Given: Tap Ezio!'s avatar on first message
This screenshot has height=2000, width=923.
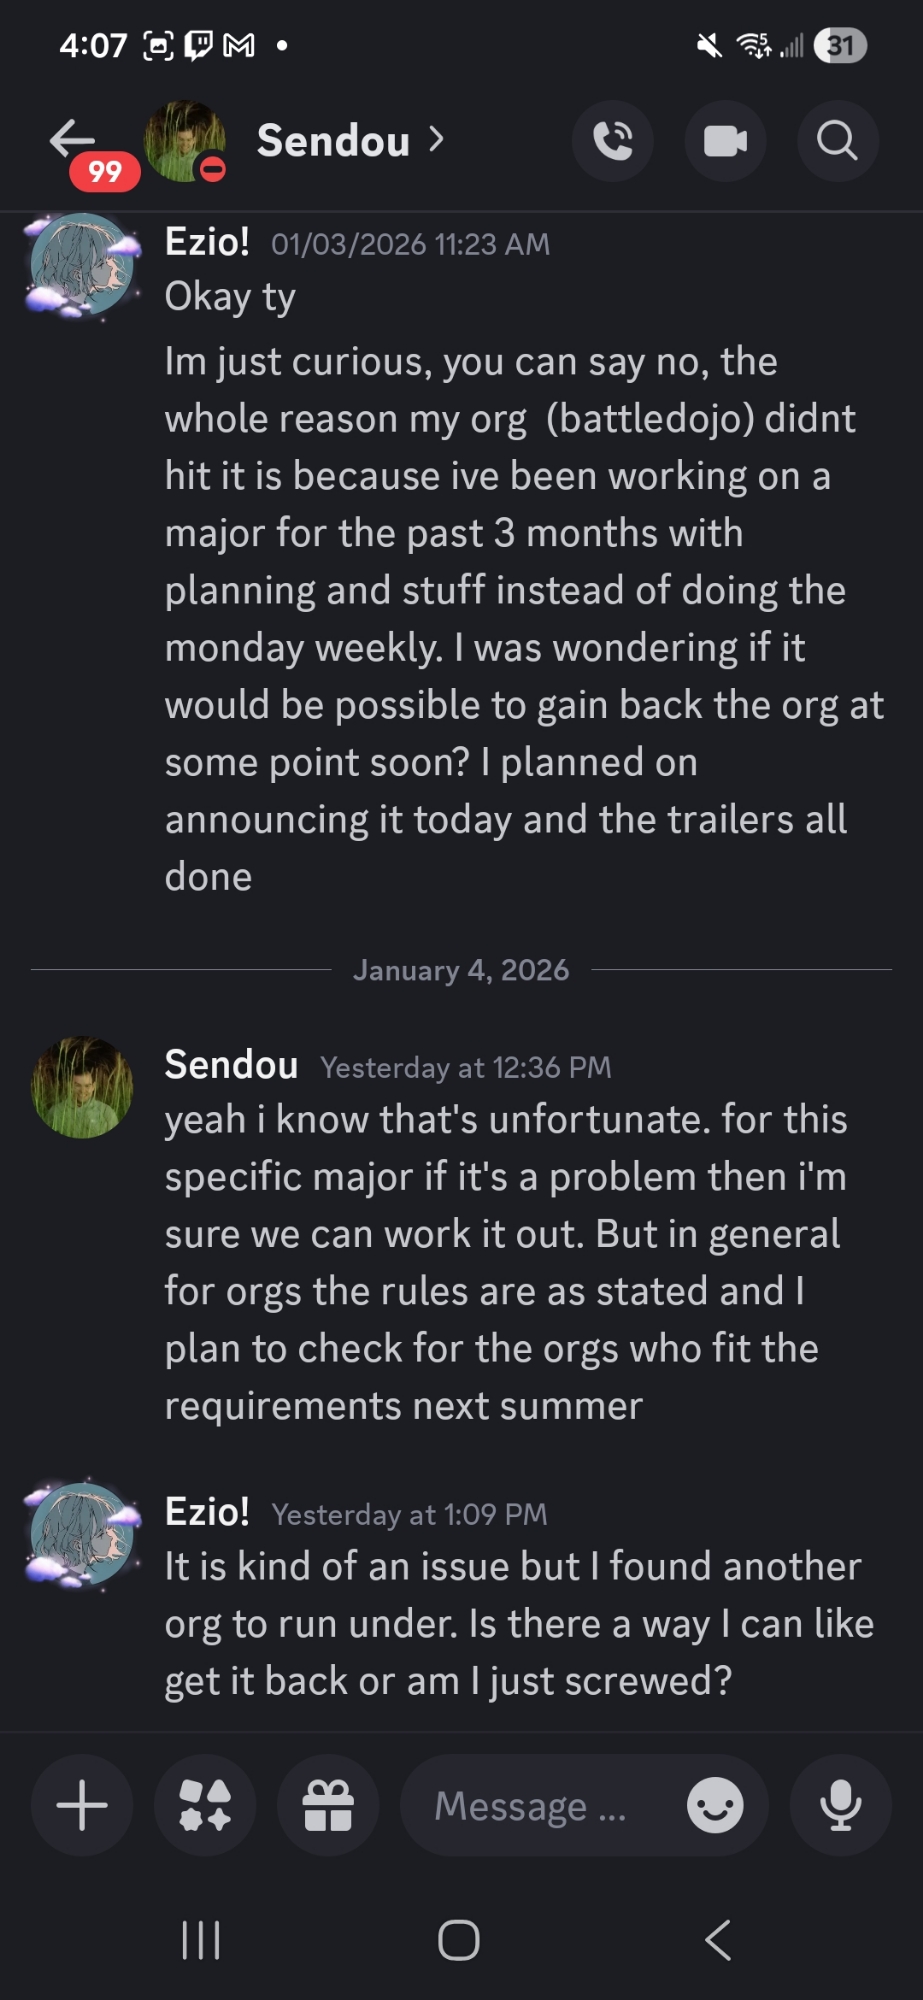Looking at the screenshot, I should click(x=82, y=265).
